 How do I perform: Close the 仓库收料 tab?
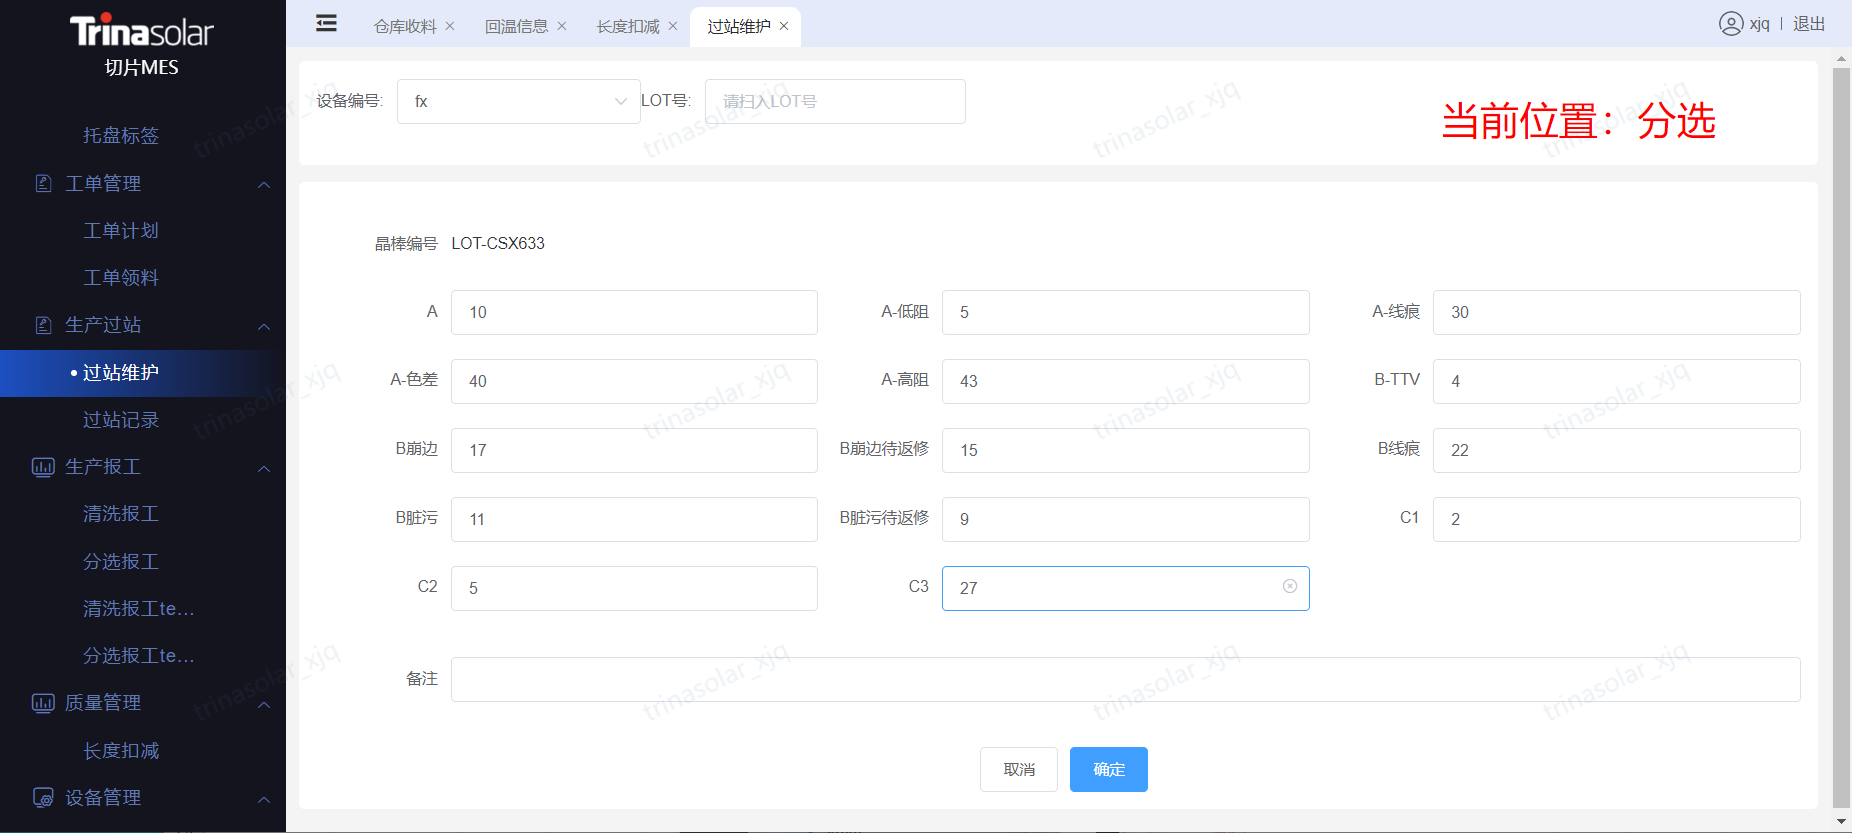click(450, 26)
